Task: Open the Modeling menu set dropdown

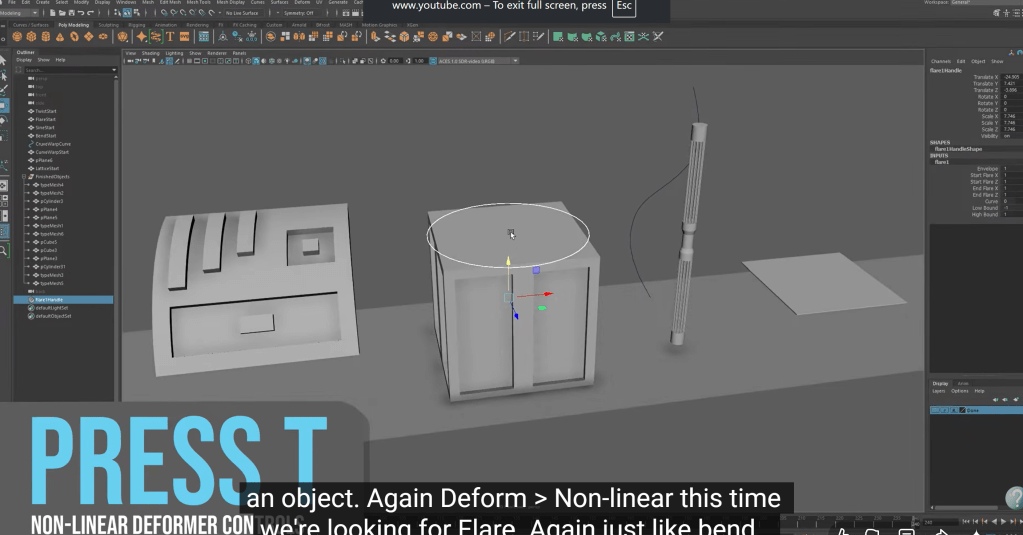Action: point(20,12)
